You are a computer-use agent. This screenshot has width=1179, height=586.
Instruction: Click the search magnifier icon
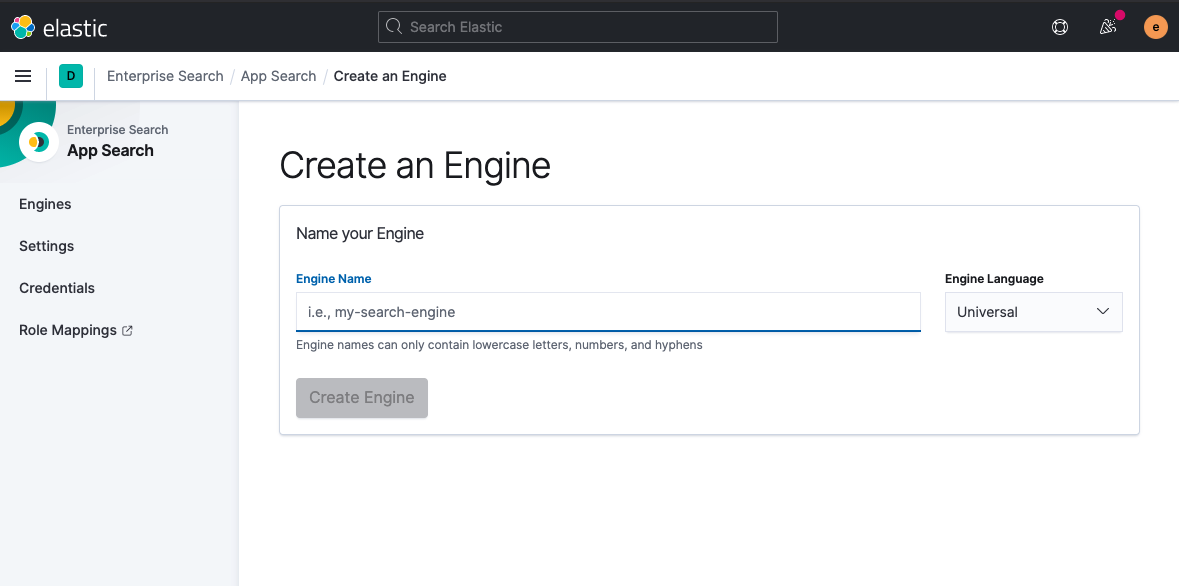point(394,27)
